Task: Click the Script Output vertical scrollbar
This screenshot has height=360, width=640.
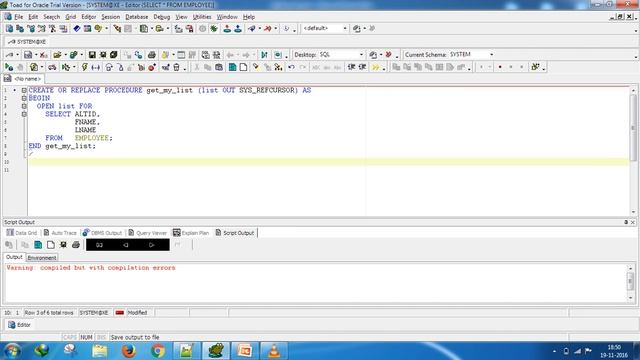Action: click(630, 282)
